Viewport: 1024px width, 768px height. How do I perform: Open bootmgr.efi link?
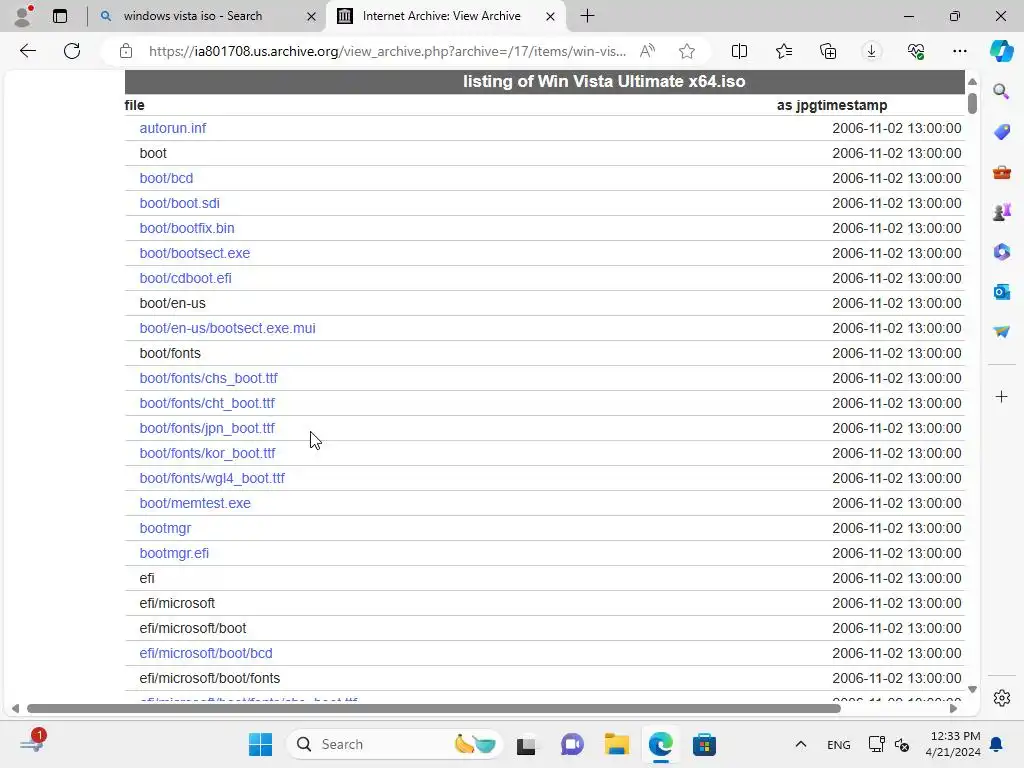[x=174, y=553]
